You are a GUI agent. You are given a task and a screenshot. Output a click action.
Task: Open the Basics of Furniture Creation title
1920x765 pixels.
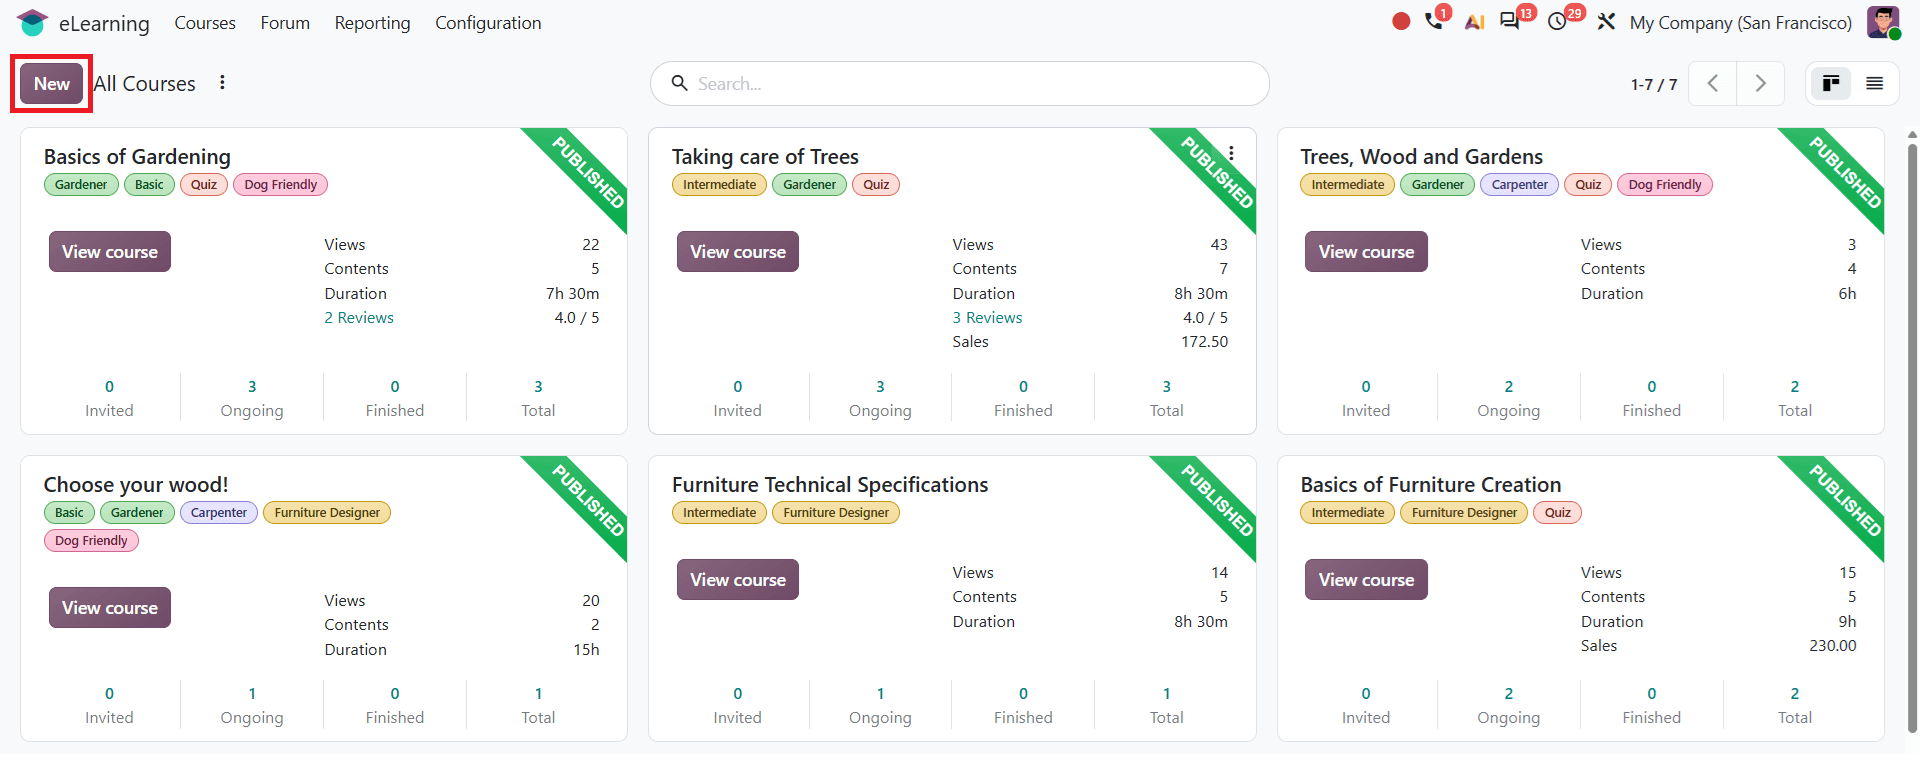point(1430,484)
